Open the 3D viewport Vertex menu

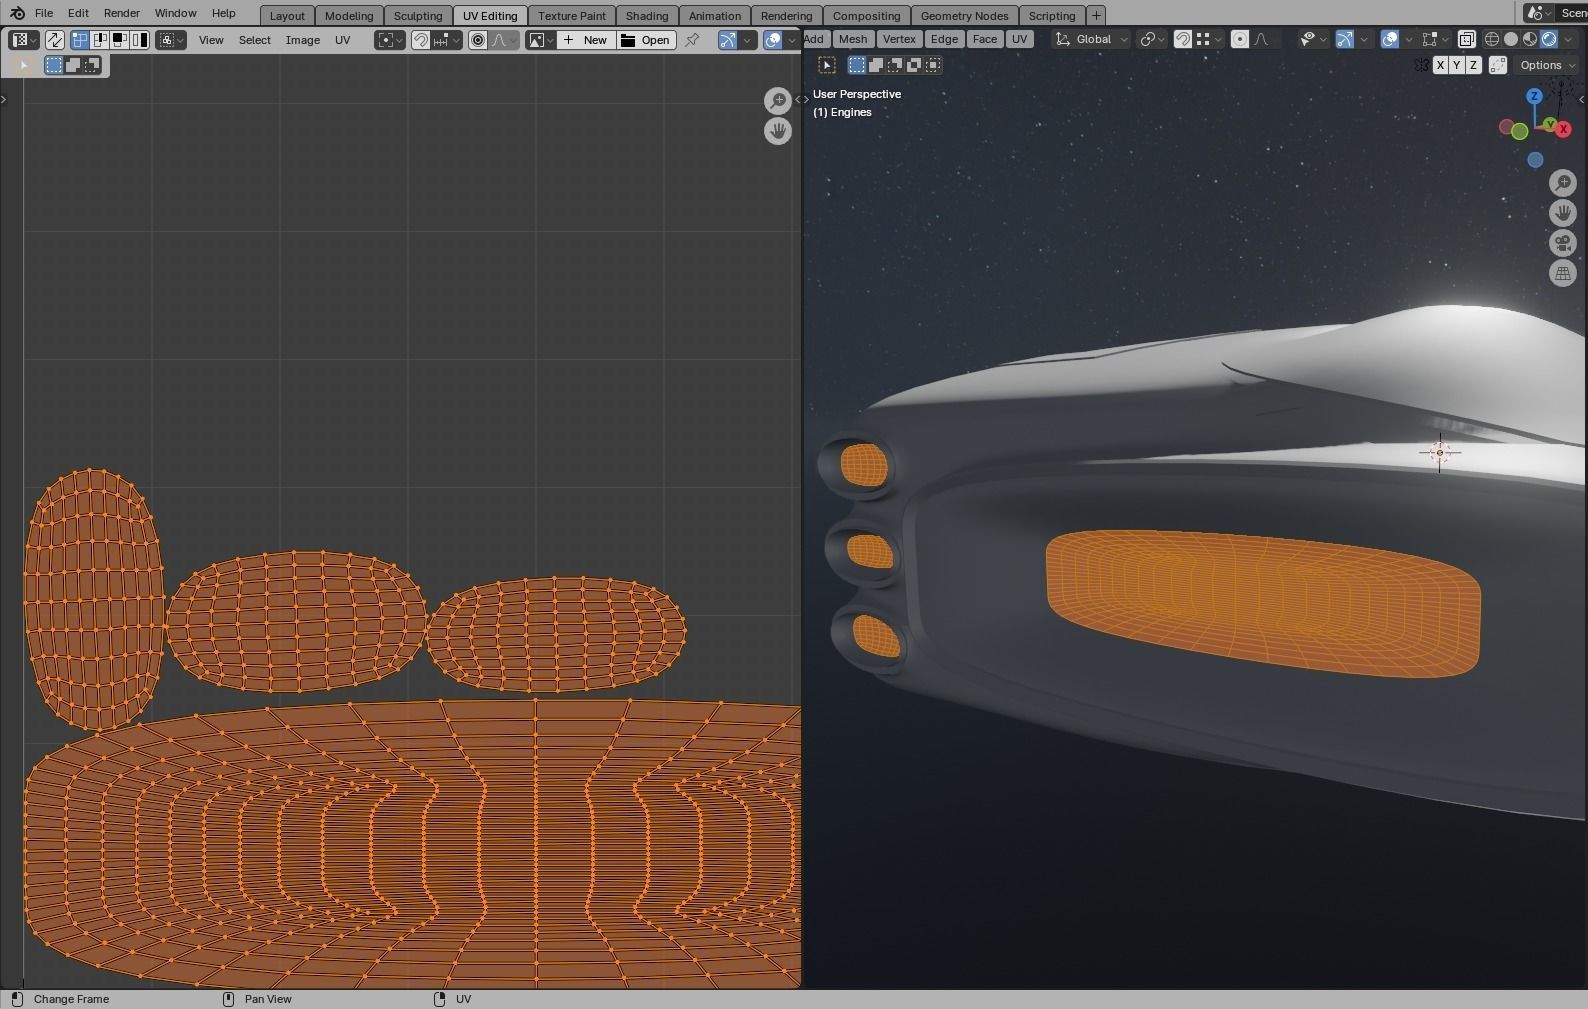(x=899, y=39)
